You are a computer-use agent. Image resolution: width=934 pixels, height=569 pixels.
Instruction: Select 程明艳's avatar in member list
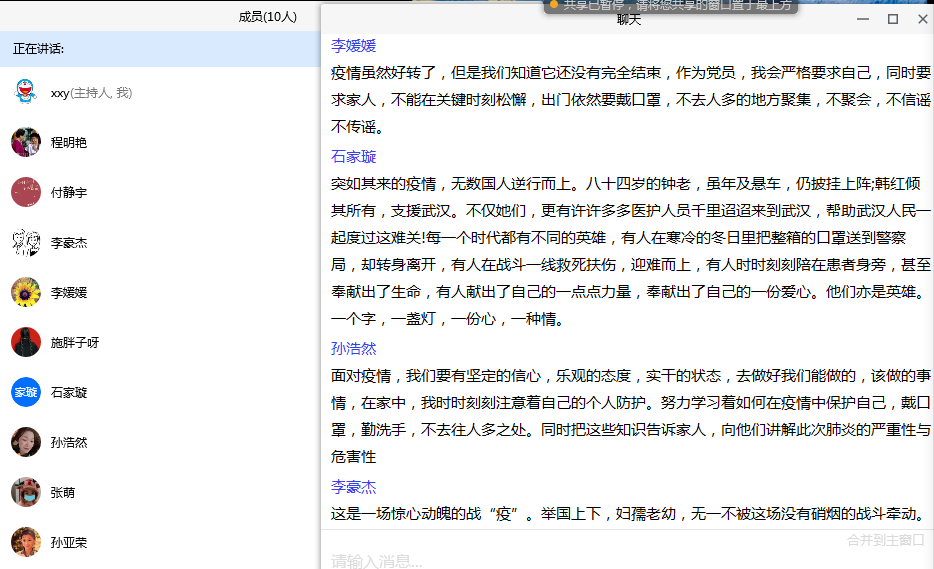point(25,142)
